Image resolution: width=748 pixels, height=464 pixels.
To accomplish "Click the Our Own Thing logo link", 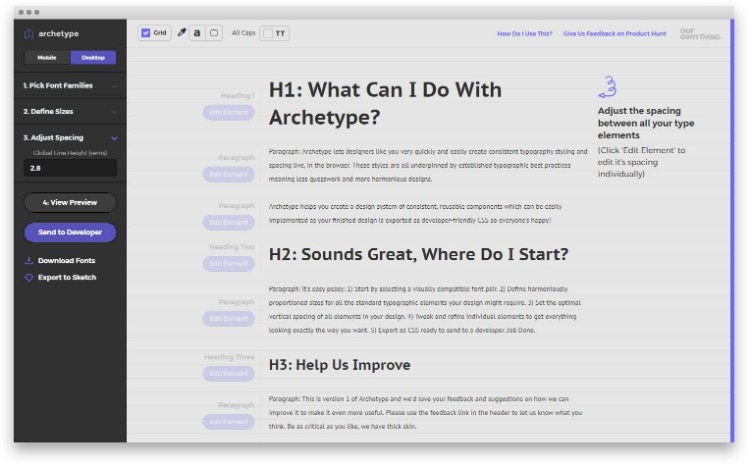I will [x=700, y=34].
